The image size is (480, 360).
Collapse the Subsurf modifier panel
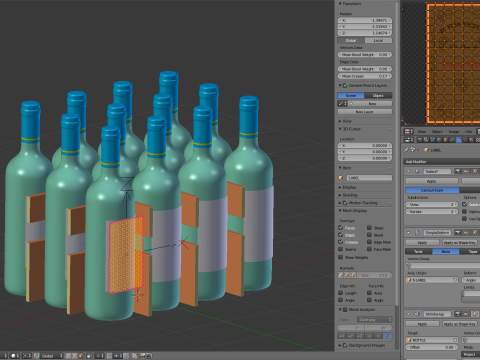point(408,171)
